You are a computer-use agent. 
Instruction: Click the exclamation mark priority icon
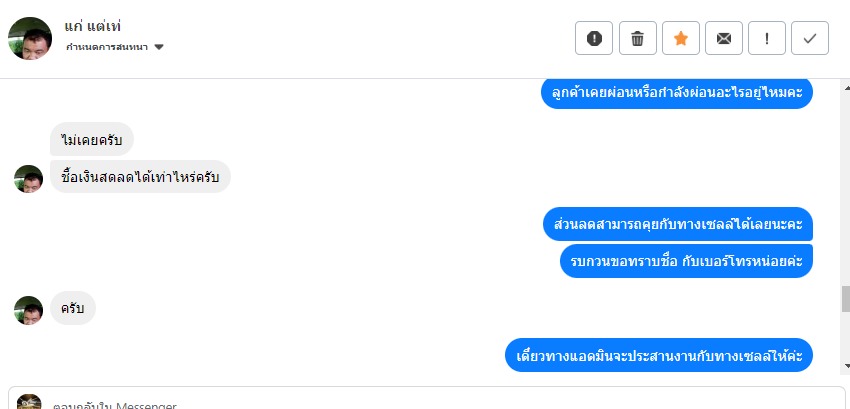coord(766,38)
